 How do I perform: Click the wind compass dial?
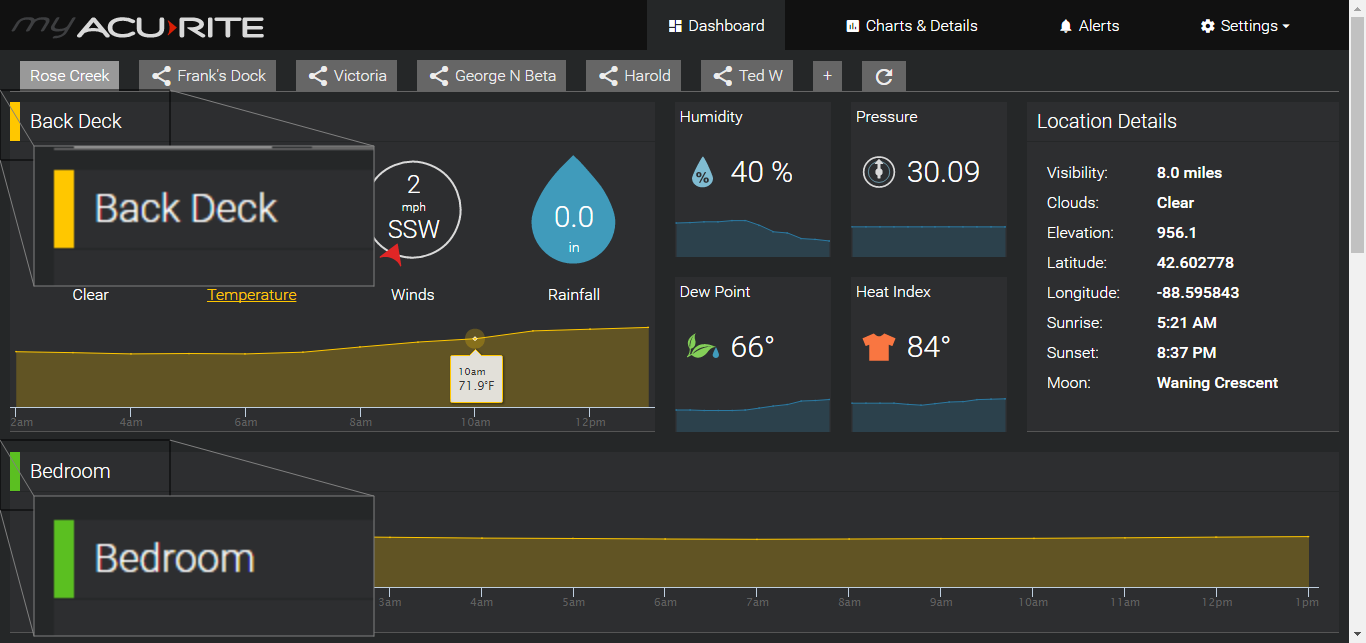point(414,210)
